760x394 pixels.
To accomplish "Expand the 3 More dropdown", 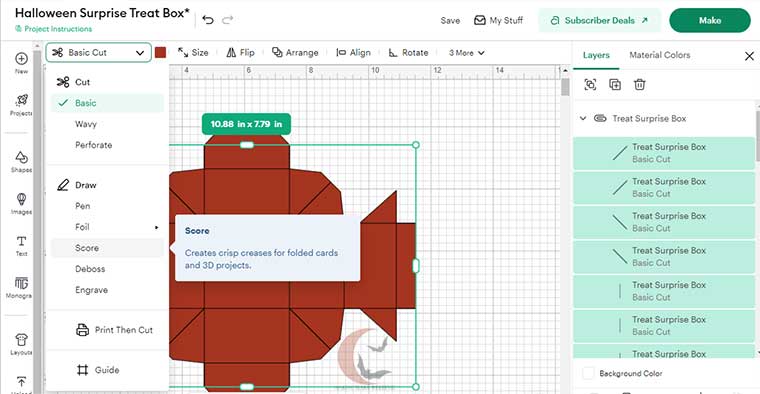I will (466, 53).
